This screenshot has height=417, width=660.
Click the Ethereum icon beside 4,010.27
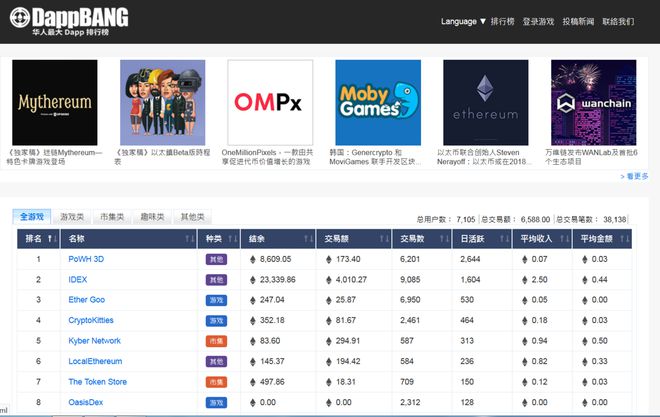point(329,280)
